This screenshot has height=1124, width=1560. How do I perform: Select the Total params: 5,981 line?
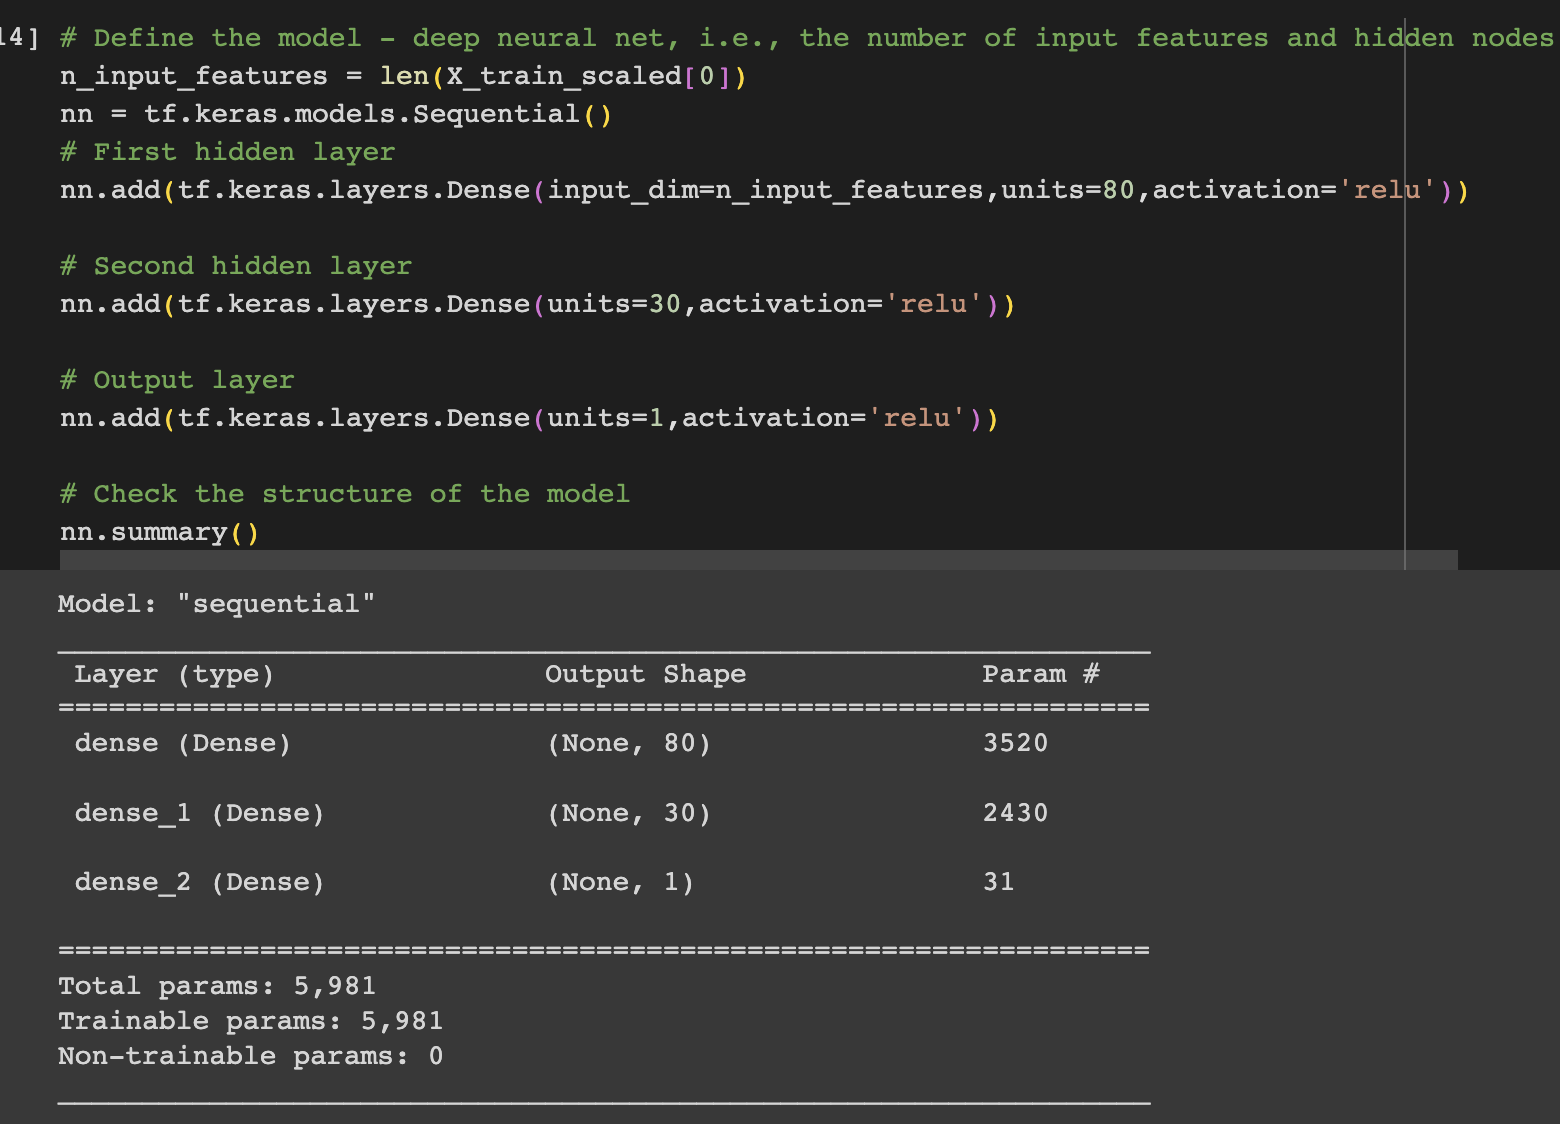(x=217, y=985)
